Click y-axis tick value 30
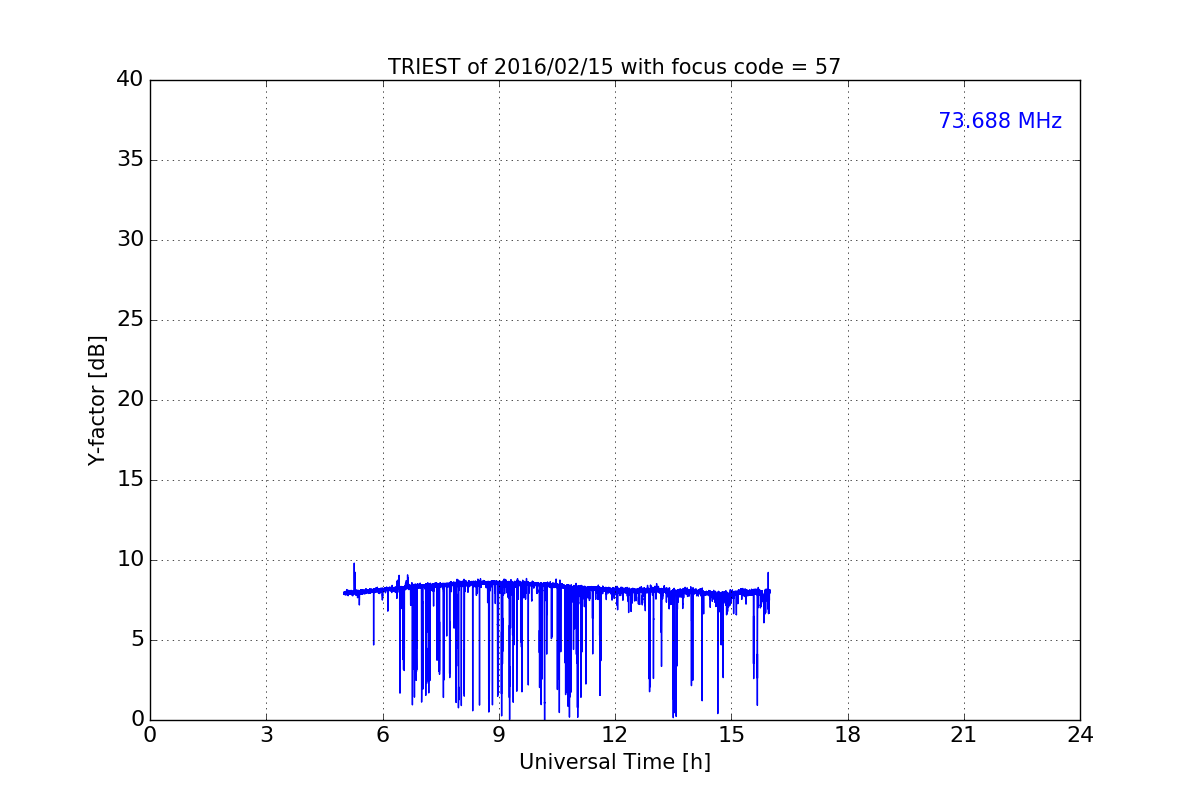The height and width of the screenshot is (800, 1200). click(130, 240)
